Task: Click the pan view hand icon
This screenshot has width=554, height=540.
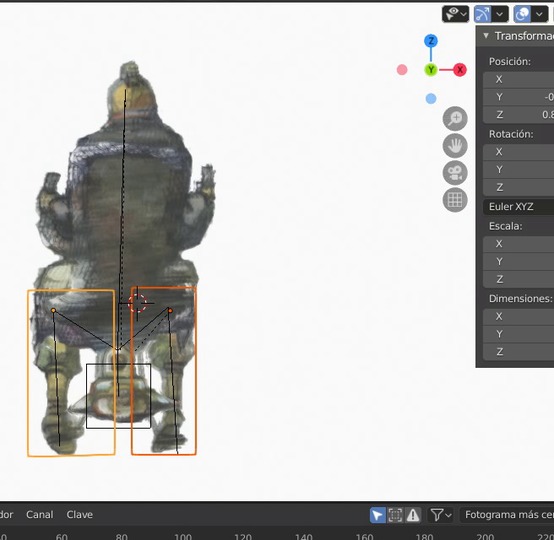Action: (455, 146)
